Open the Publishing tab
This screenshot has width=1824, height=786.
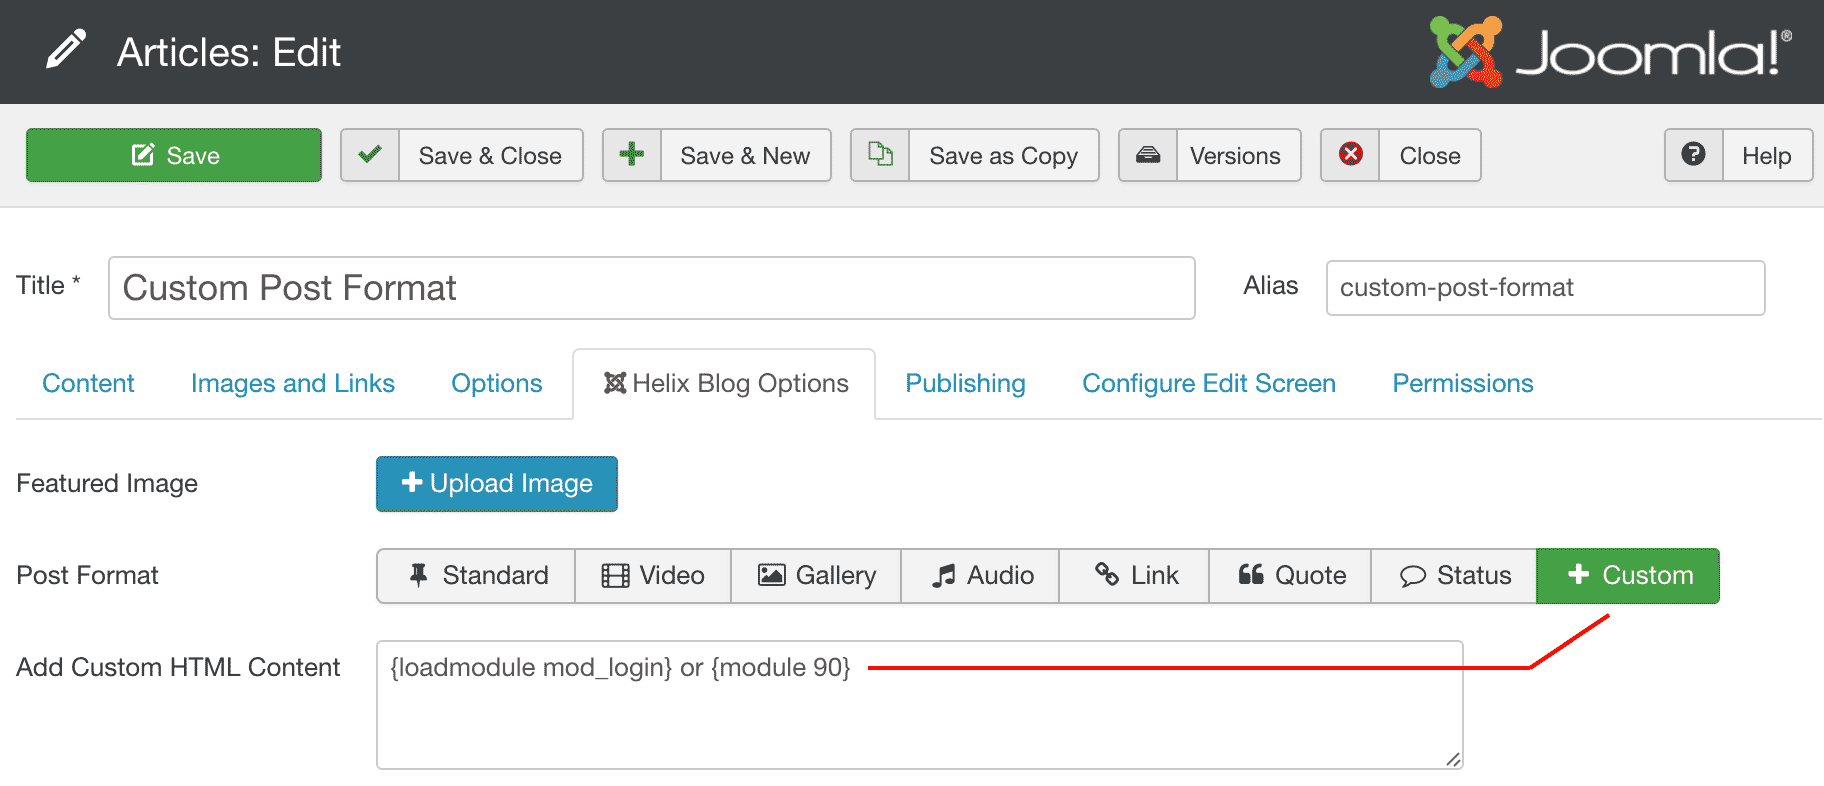965,384
